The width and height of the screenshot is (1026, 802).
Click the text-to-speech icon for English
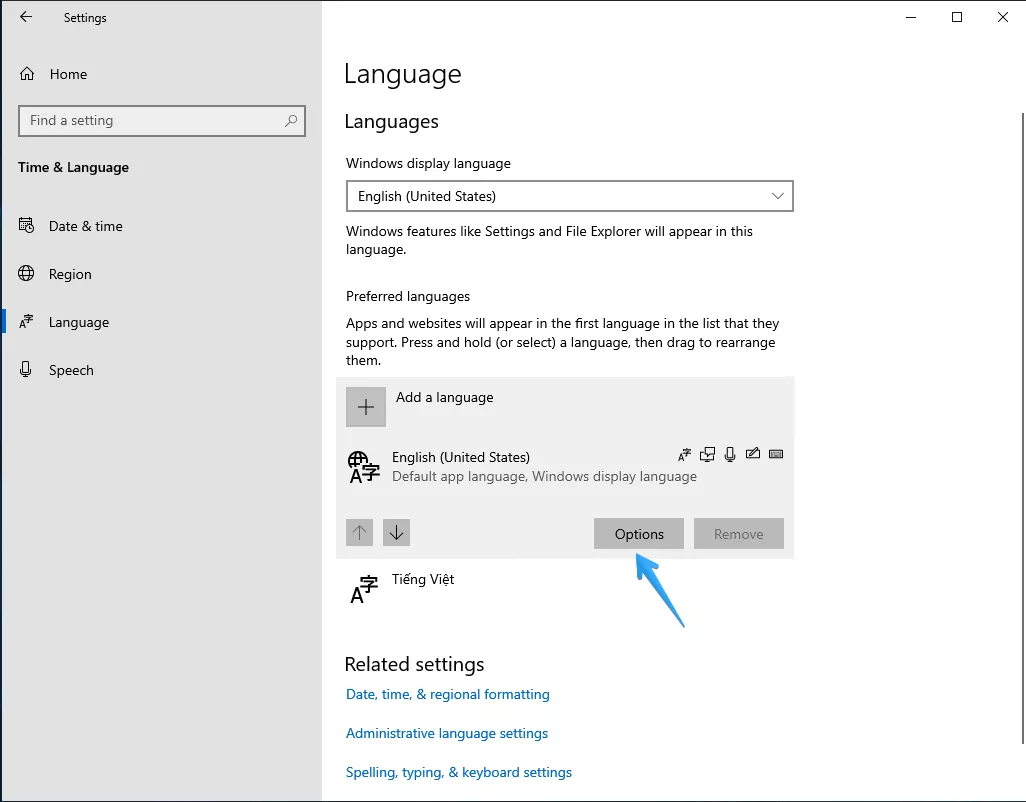tap(707, 455)
